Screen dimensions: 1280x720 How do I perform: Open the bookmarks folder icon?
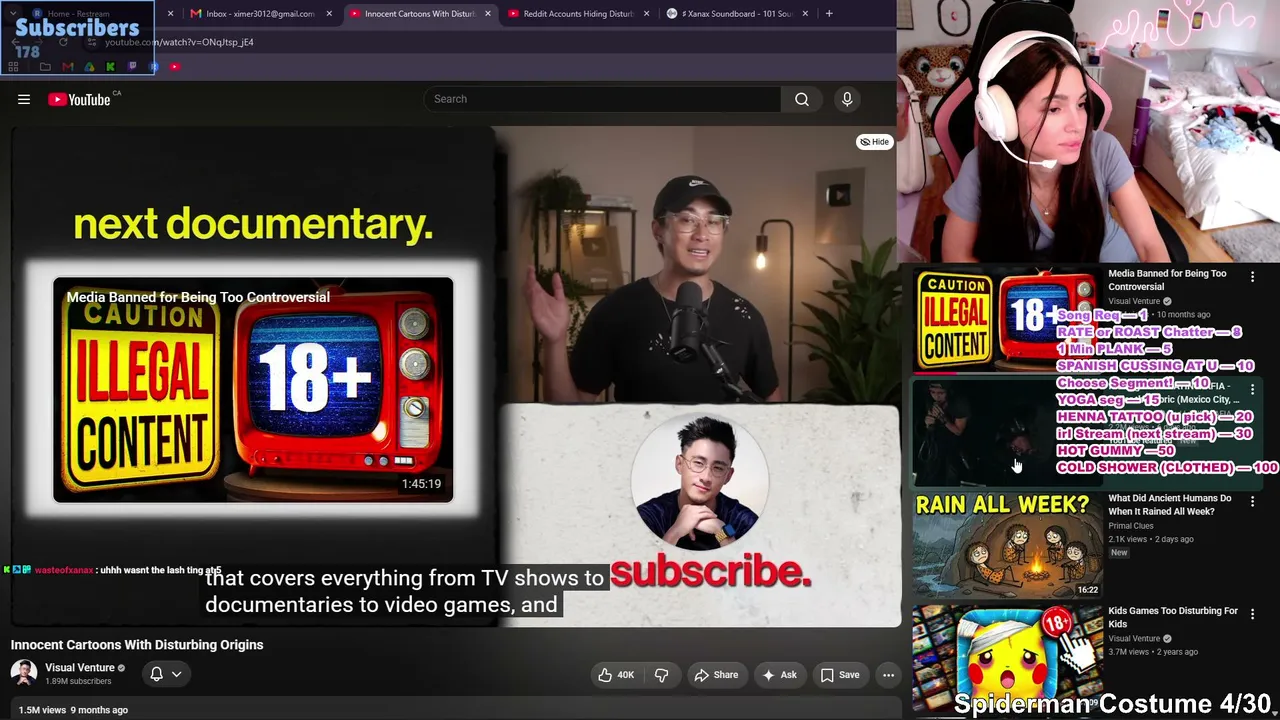(x=45, y=67)
